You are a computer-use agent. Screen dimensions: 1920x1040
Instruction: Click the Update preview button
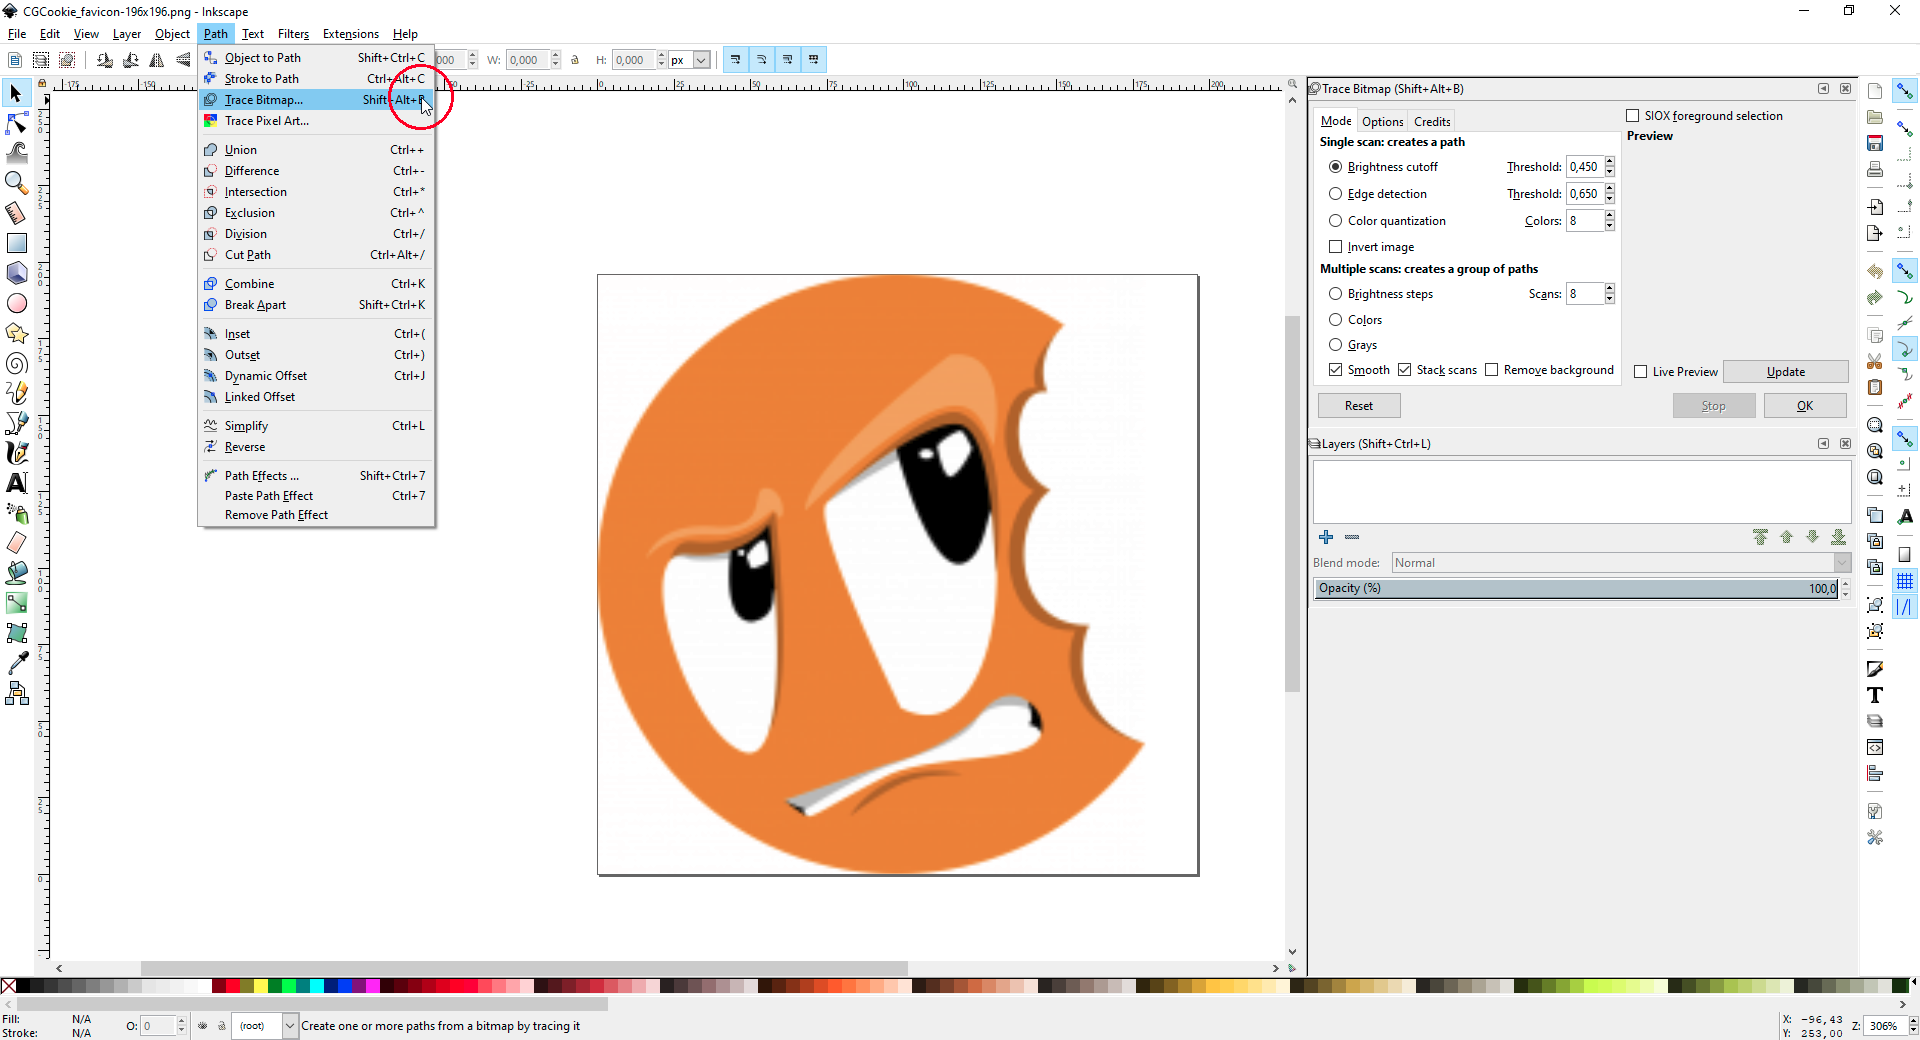point(1786,372)
